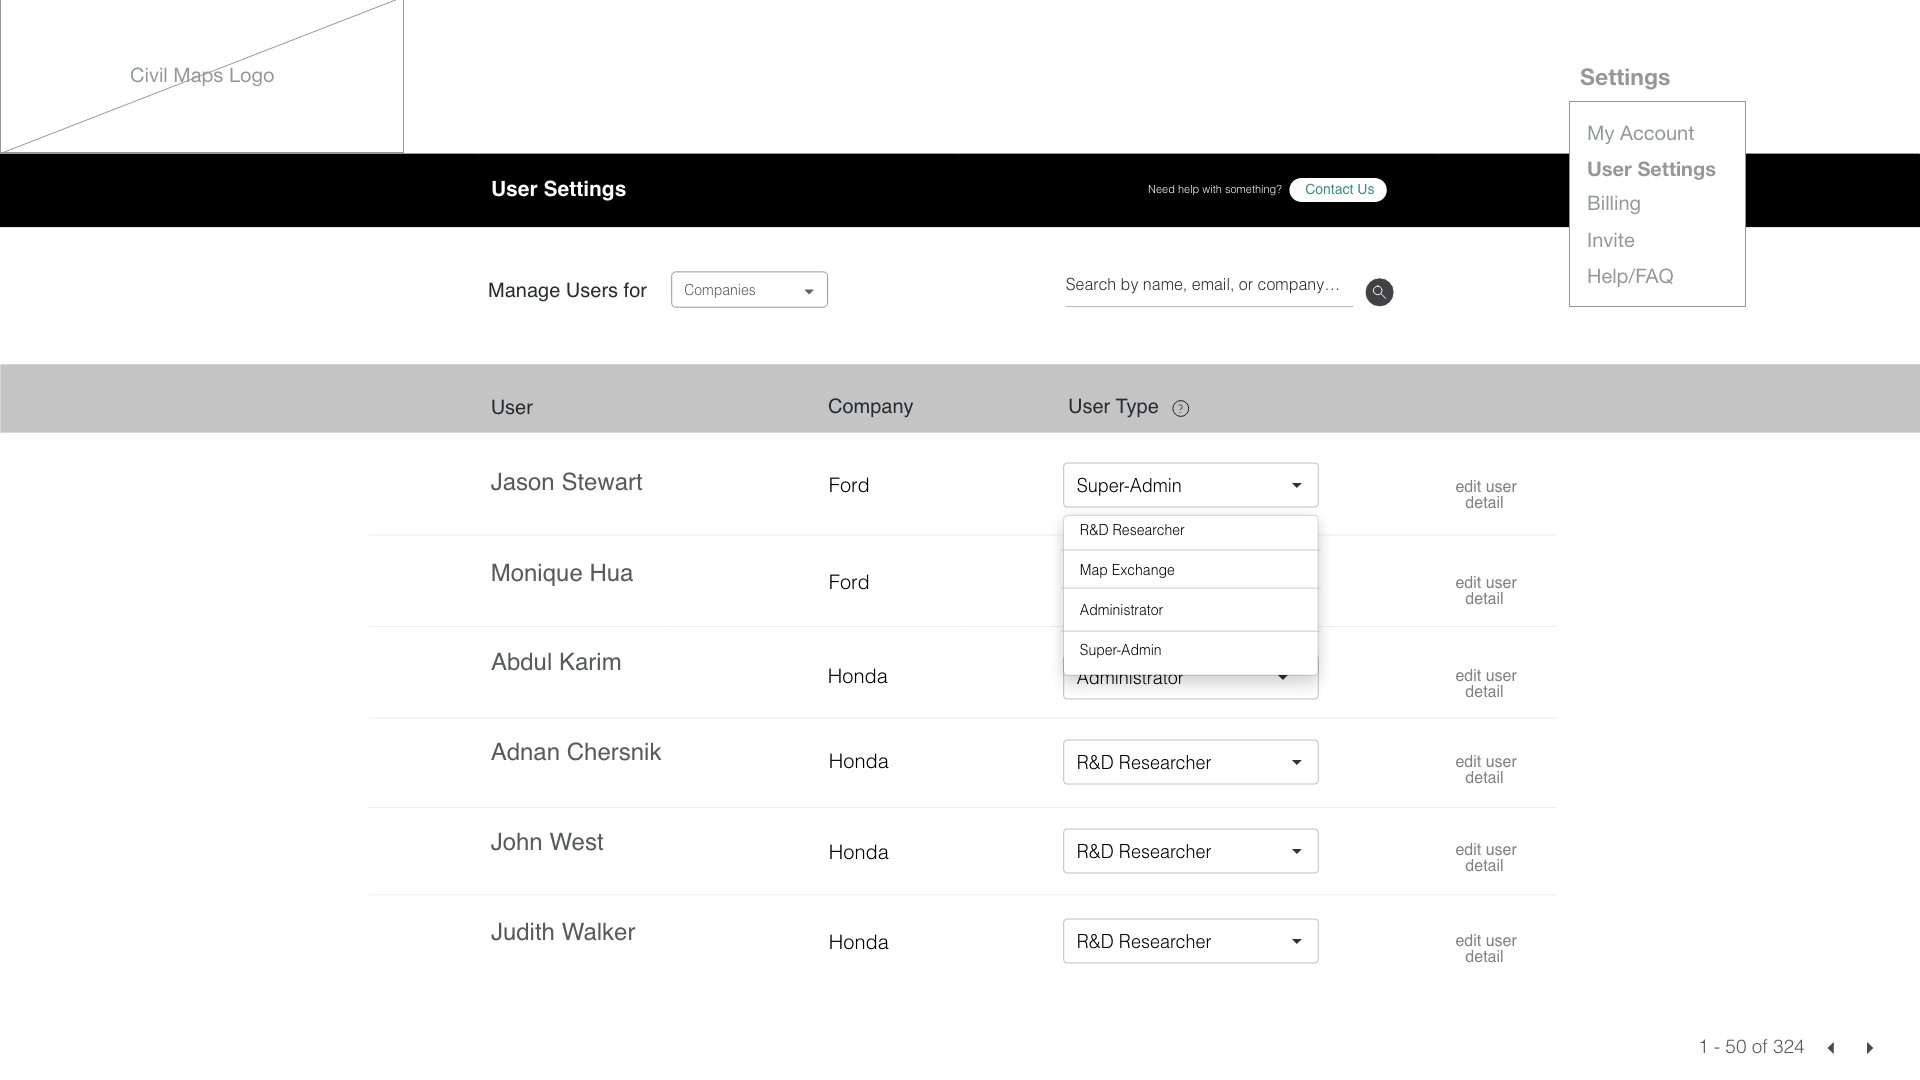Go to the next page of users
Image resolution: width=1920 pixels, height=1080 pixels.
point(1868,1047)
